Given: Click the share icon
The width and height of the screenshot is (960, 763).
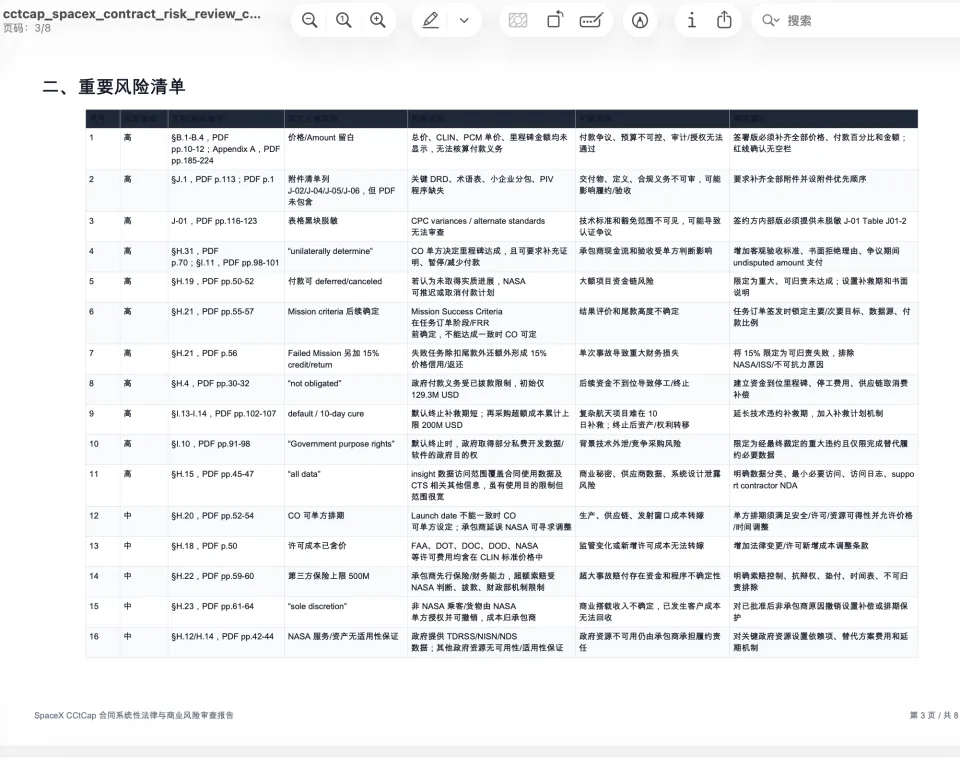Looking at the screenshot, I should click(724, 20).
